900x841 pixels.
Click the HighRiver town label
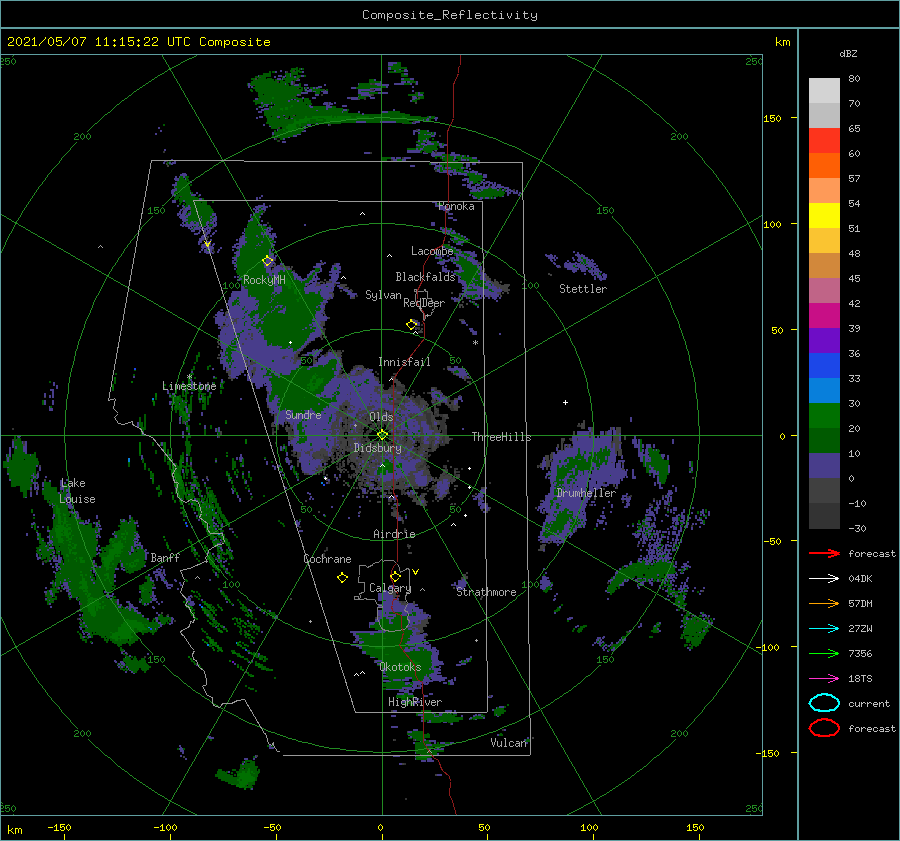coord(414,702)
